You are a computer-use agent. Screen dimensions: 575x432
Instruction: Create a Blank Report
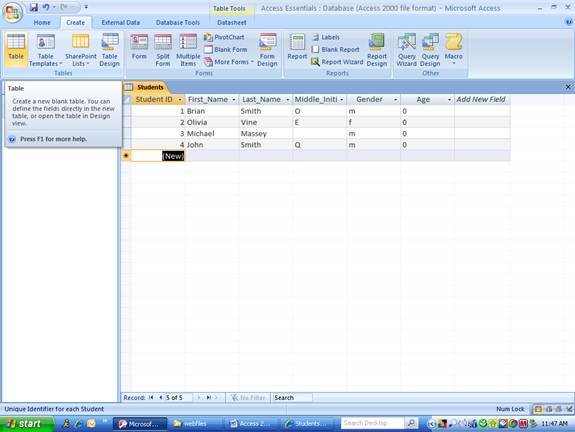(335, 50)
